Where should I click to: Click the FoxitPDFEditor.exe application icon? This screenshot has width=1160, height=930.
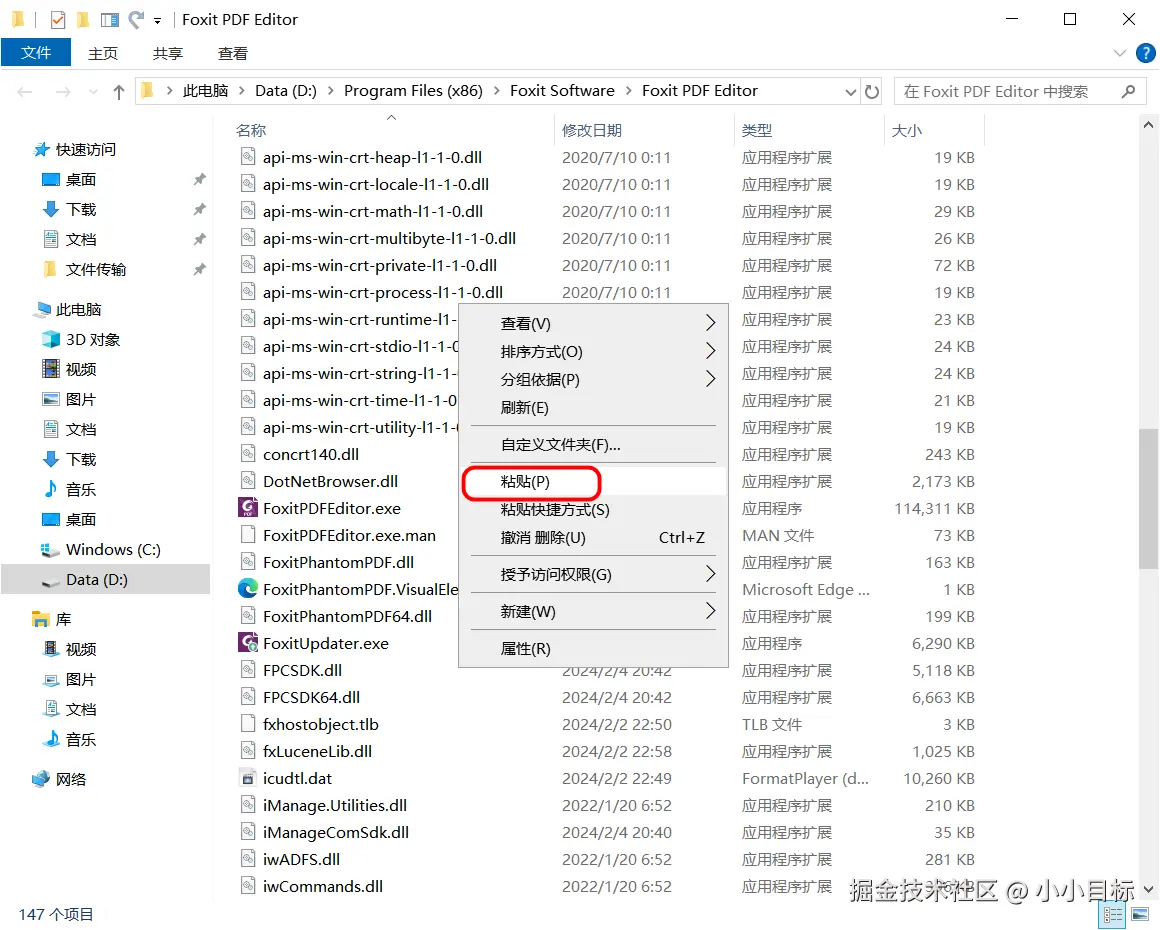coord(248,508)
